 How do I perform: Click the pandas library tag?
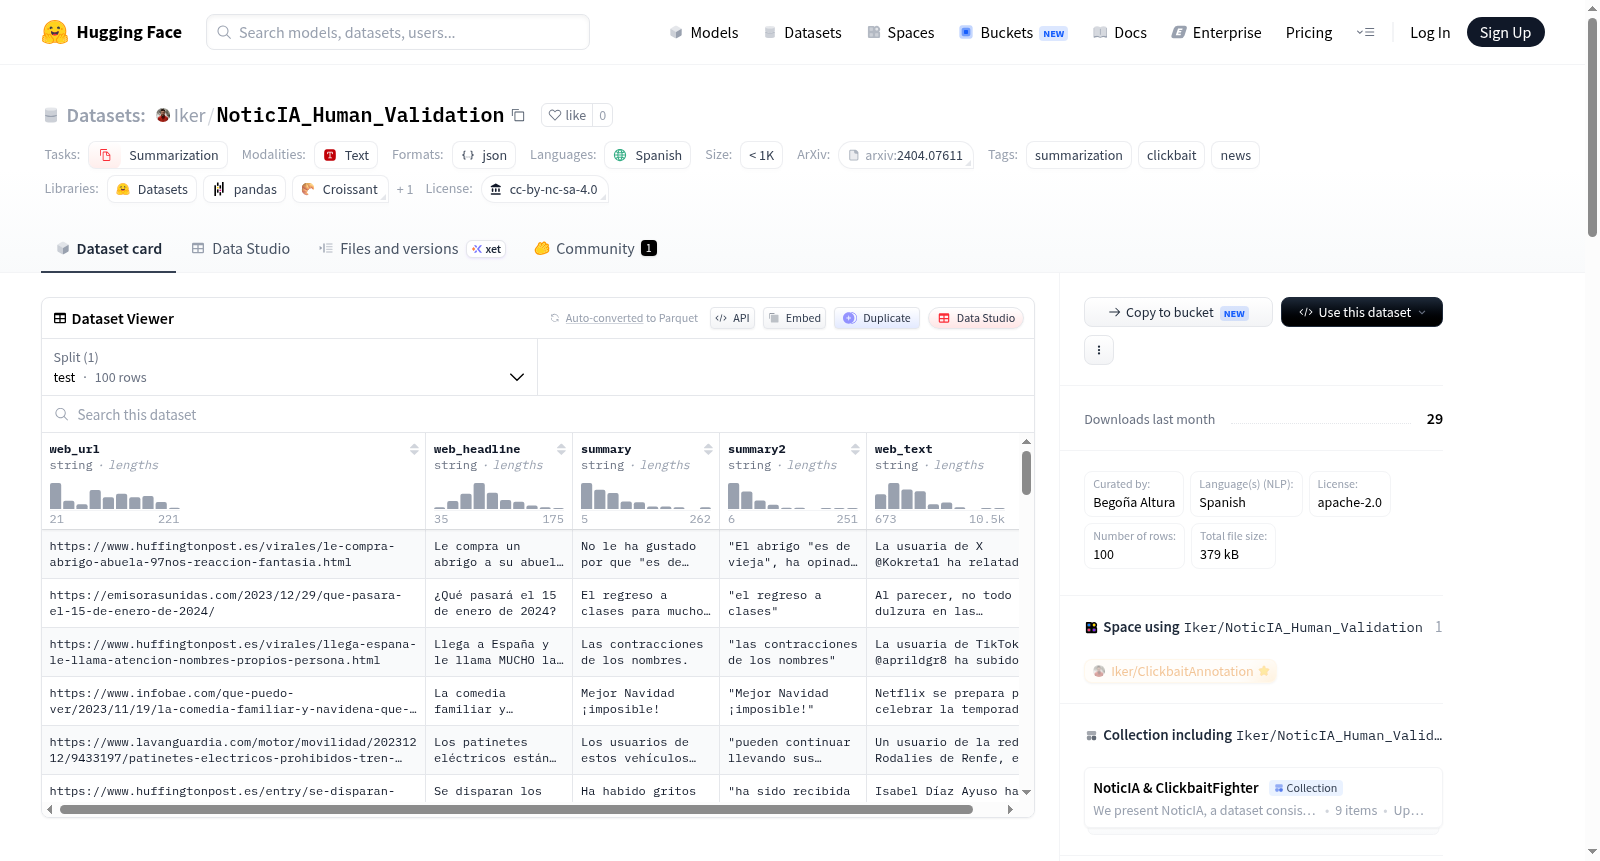point(245,189)
